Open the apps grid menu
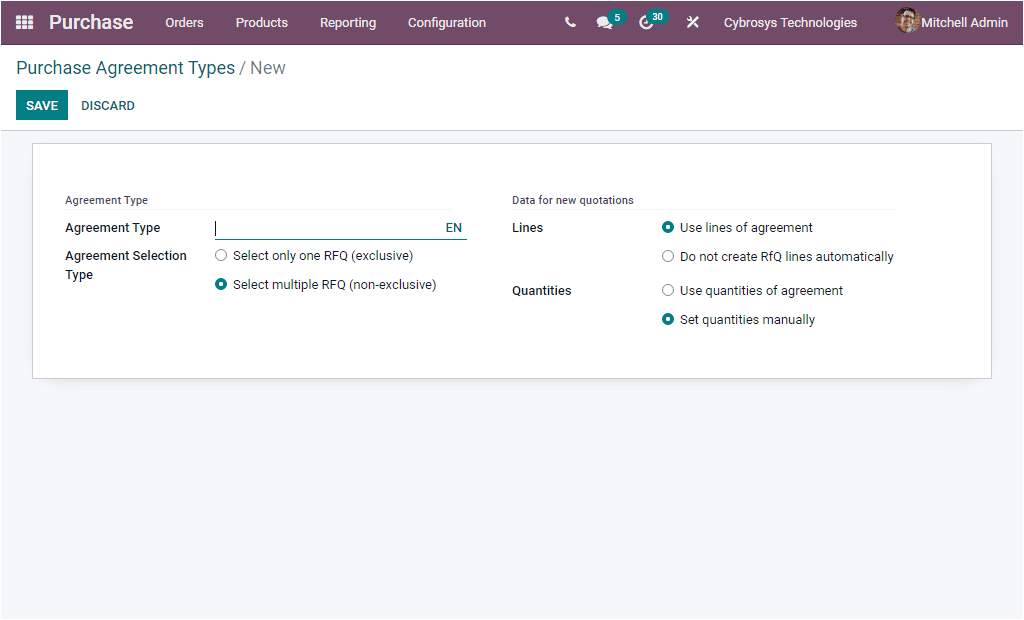 pyautogui.click(x=22, y=22)
